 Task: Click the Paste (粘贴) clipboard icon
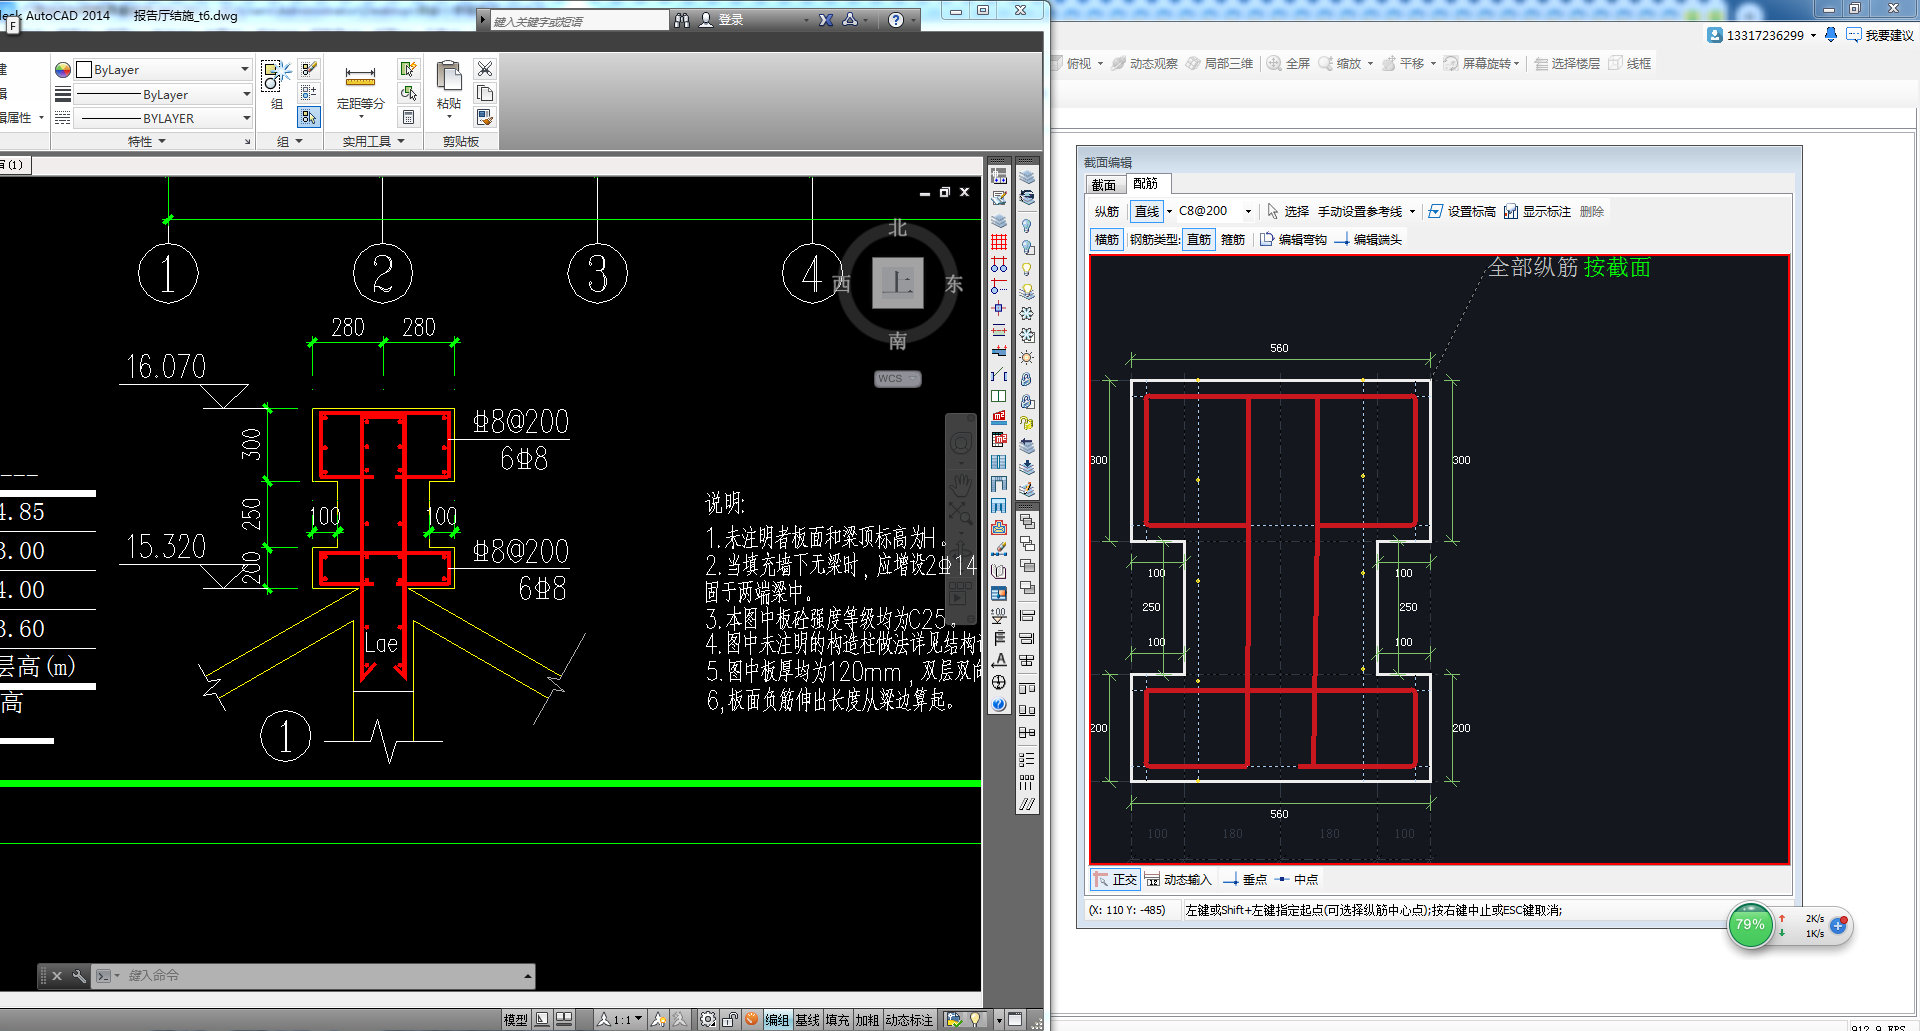tap(449, 75)
